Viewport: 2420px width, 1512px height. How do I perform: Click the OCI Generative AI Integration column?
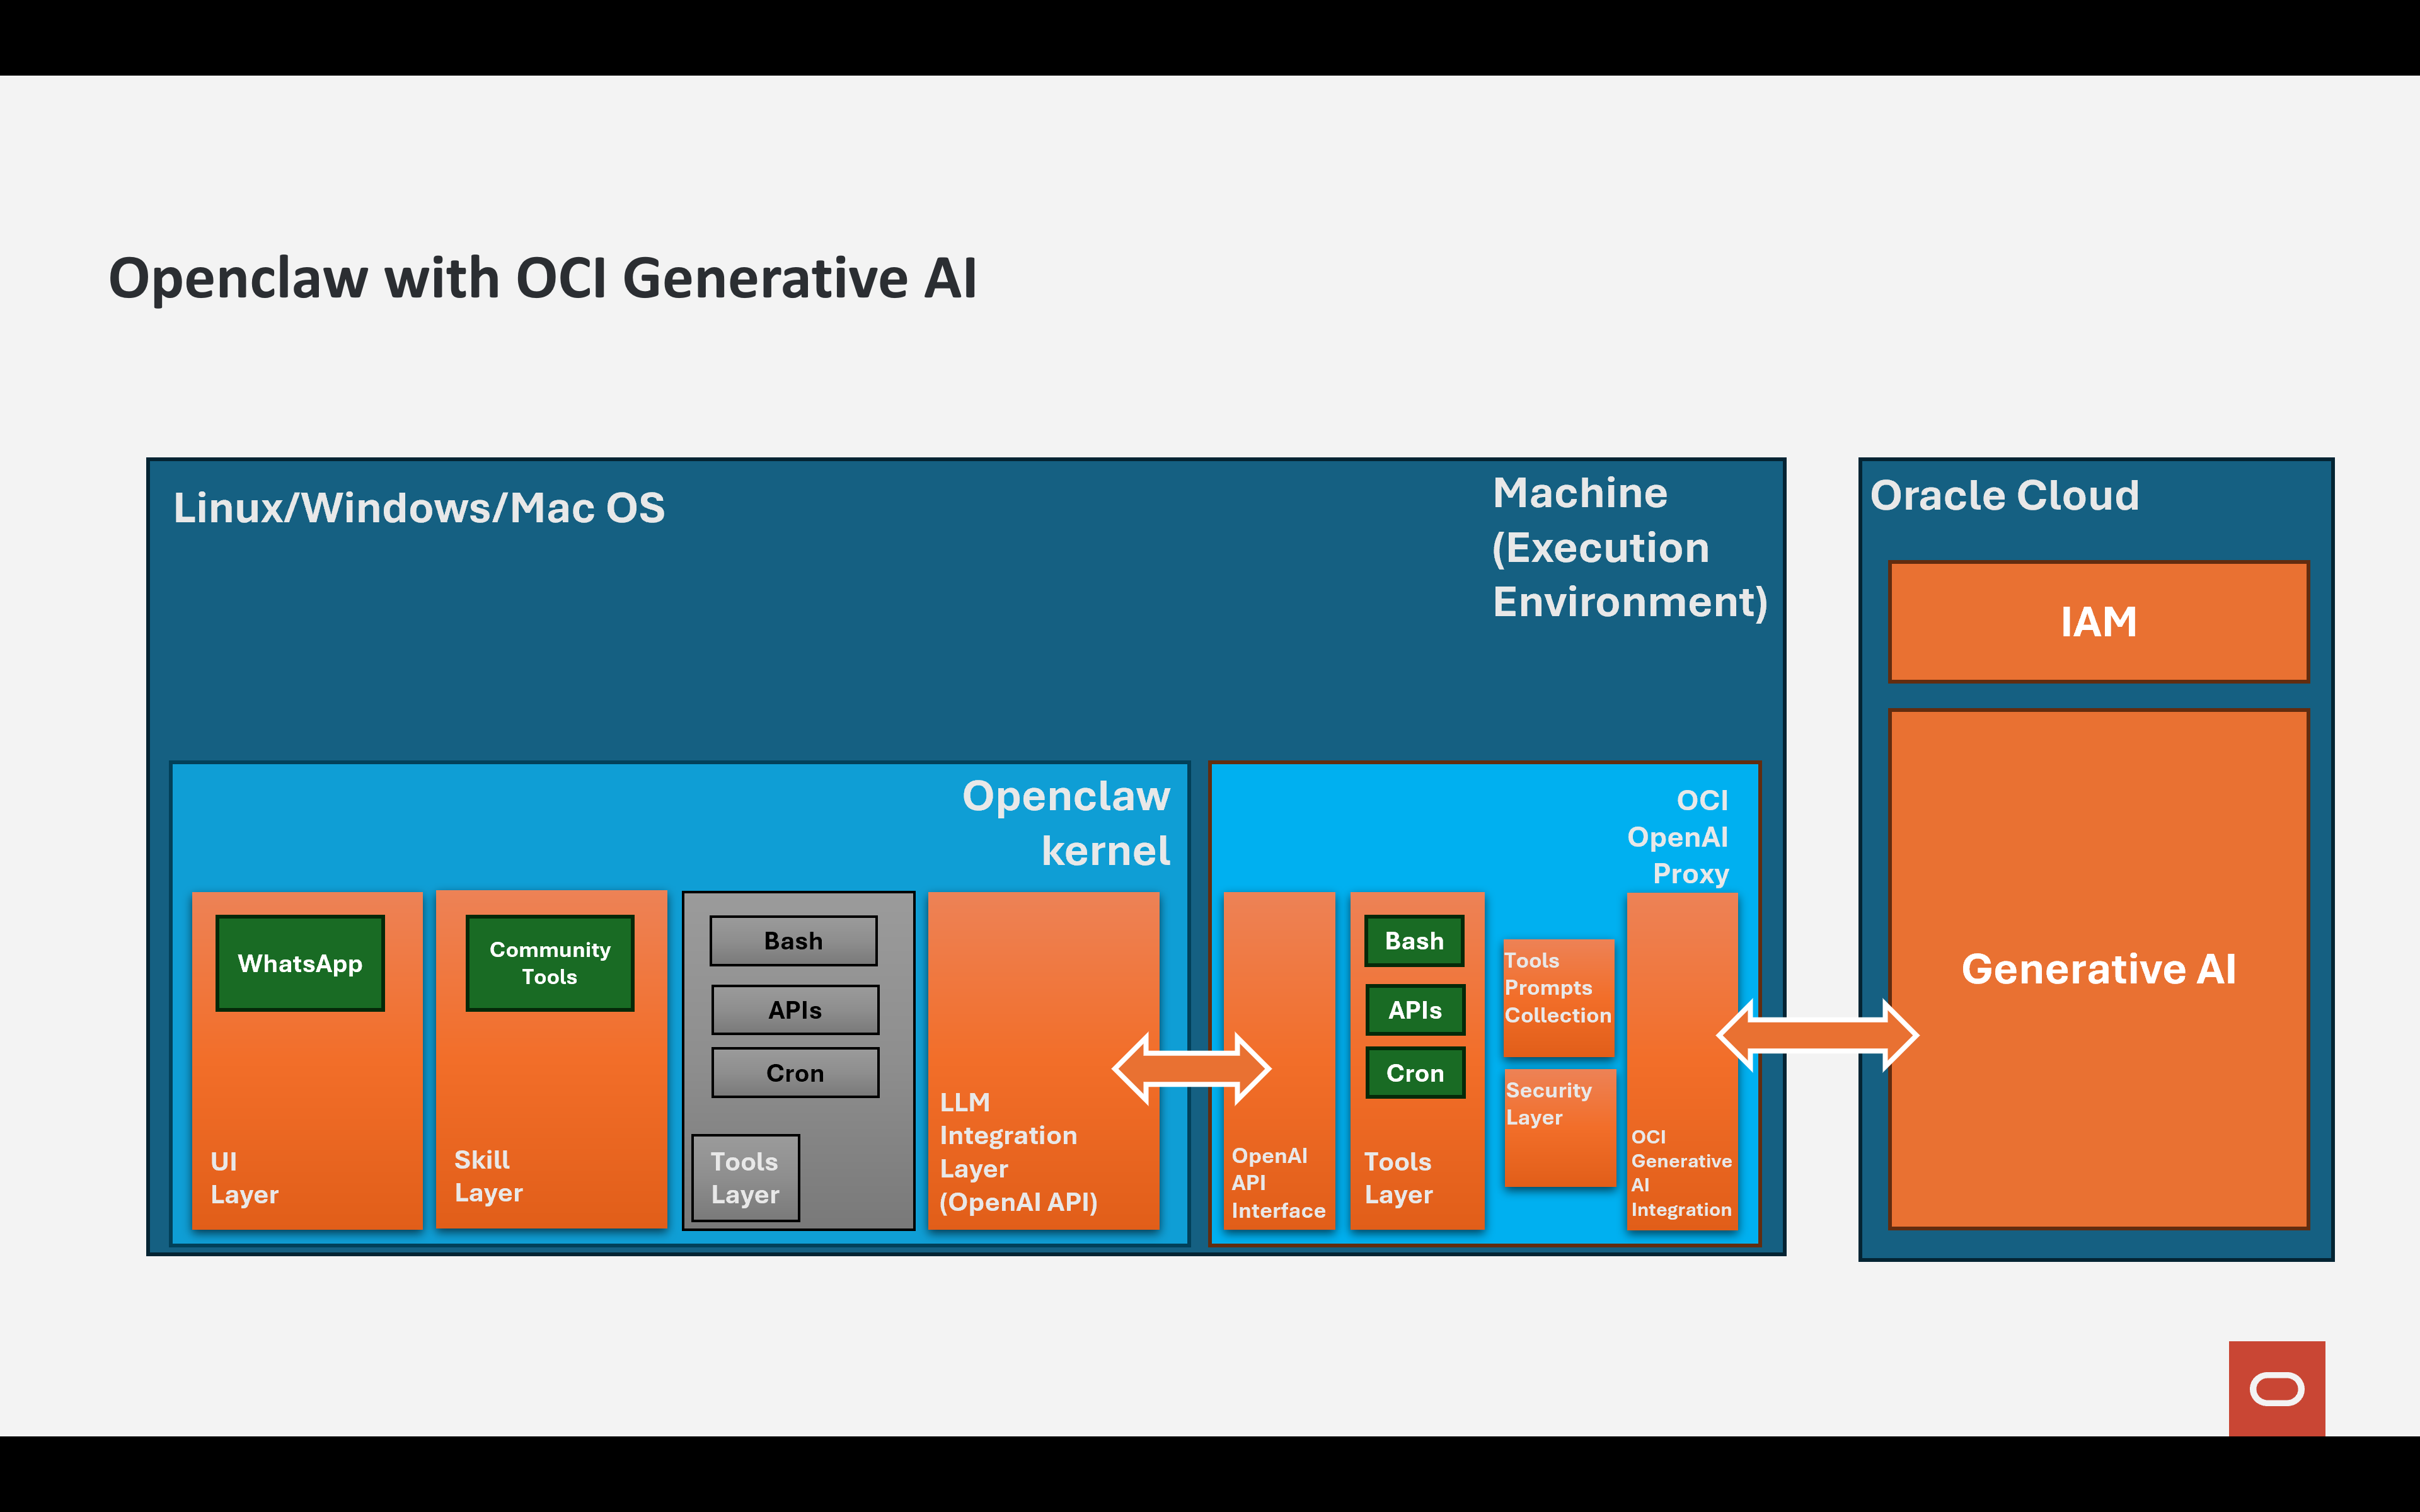click(1681, 960)
